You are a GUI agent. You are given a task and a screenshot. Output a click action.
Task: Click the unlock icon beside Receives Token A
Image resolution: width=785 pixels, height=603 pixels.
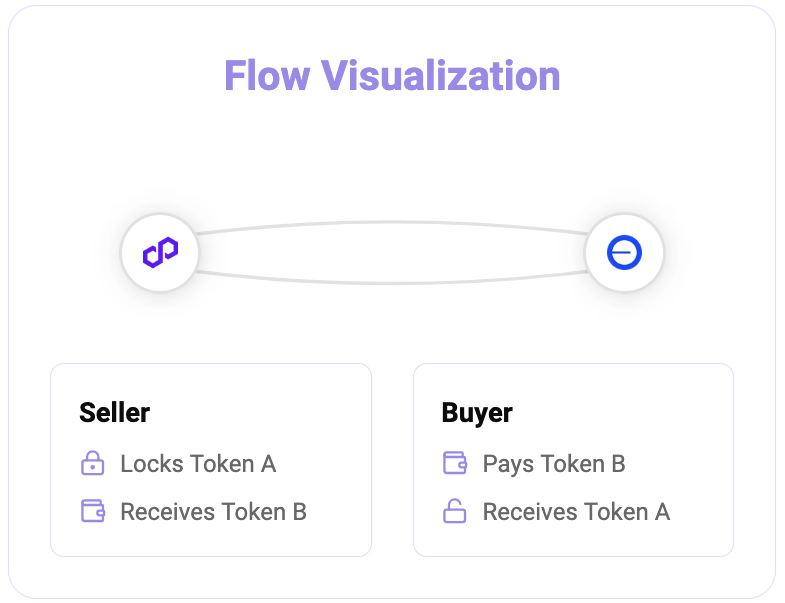click(455, 511)
